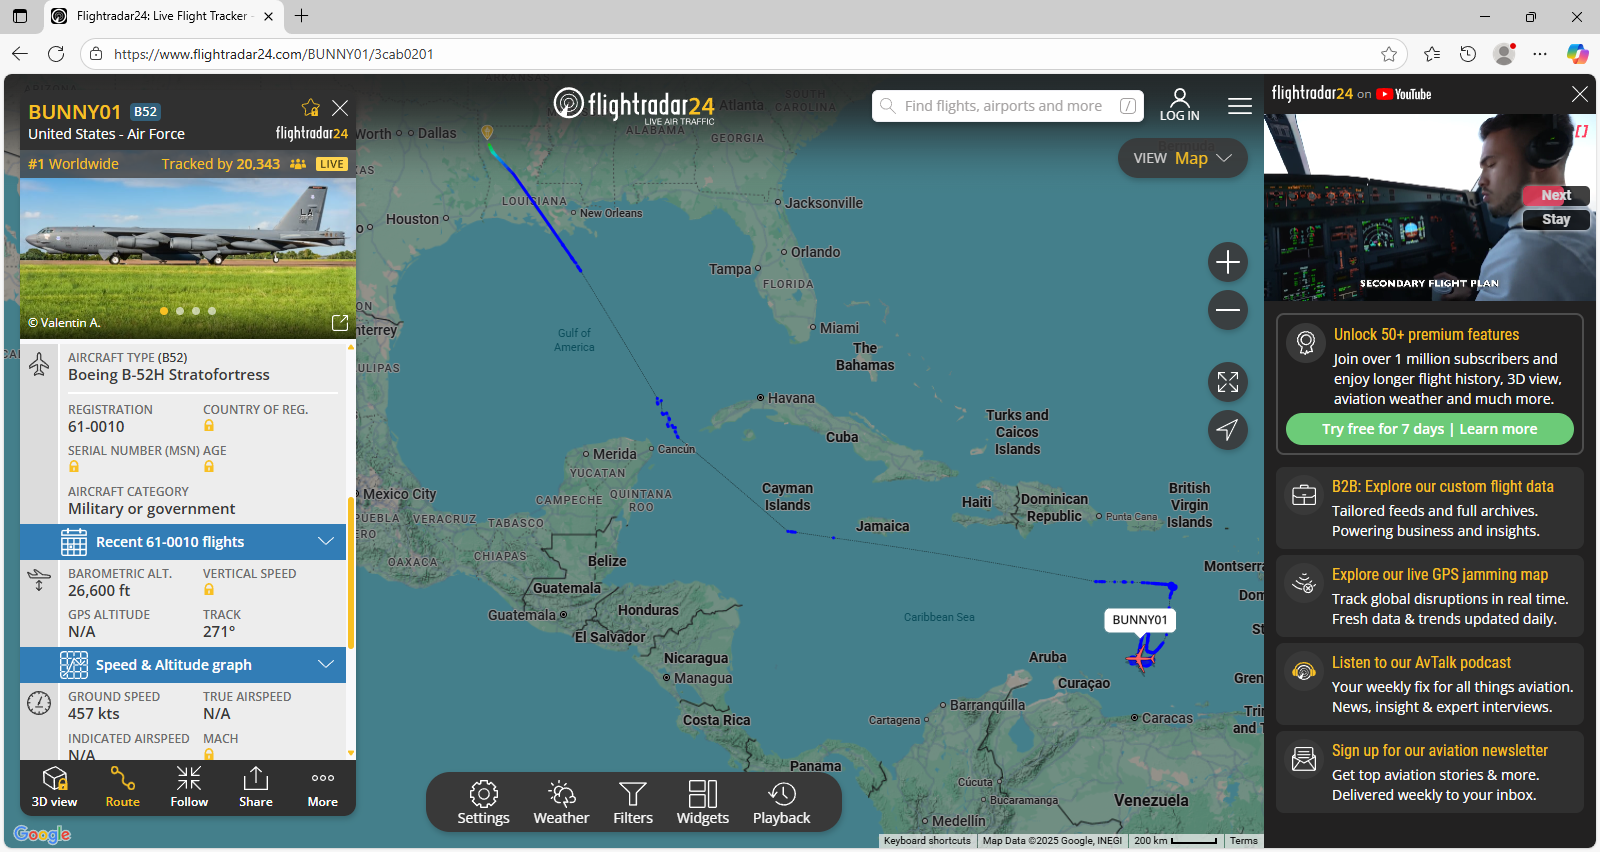Viewport: 1600px width, 852px height.
Task: Click the LIVE status badge
Action: [x=331, y=164]
